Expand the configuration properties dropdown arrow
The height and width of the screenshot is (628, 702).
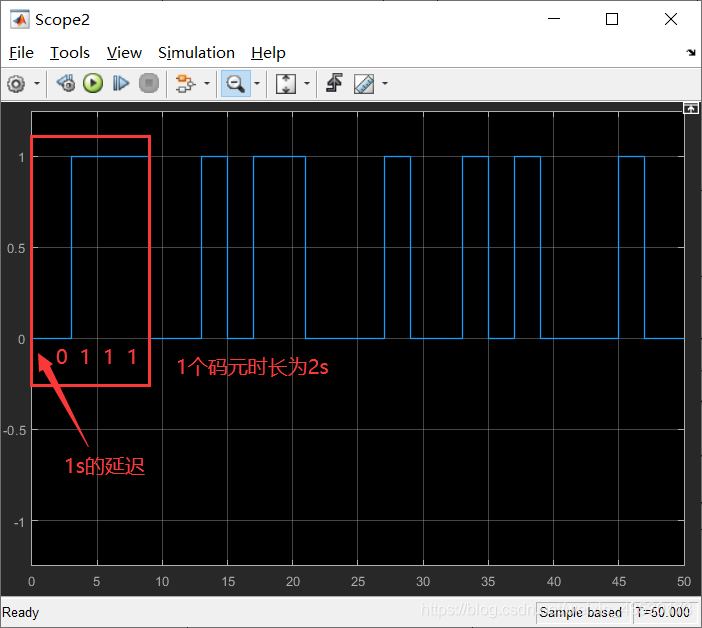pos(37,83)
